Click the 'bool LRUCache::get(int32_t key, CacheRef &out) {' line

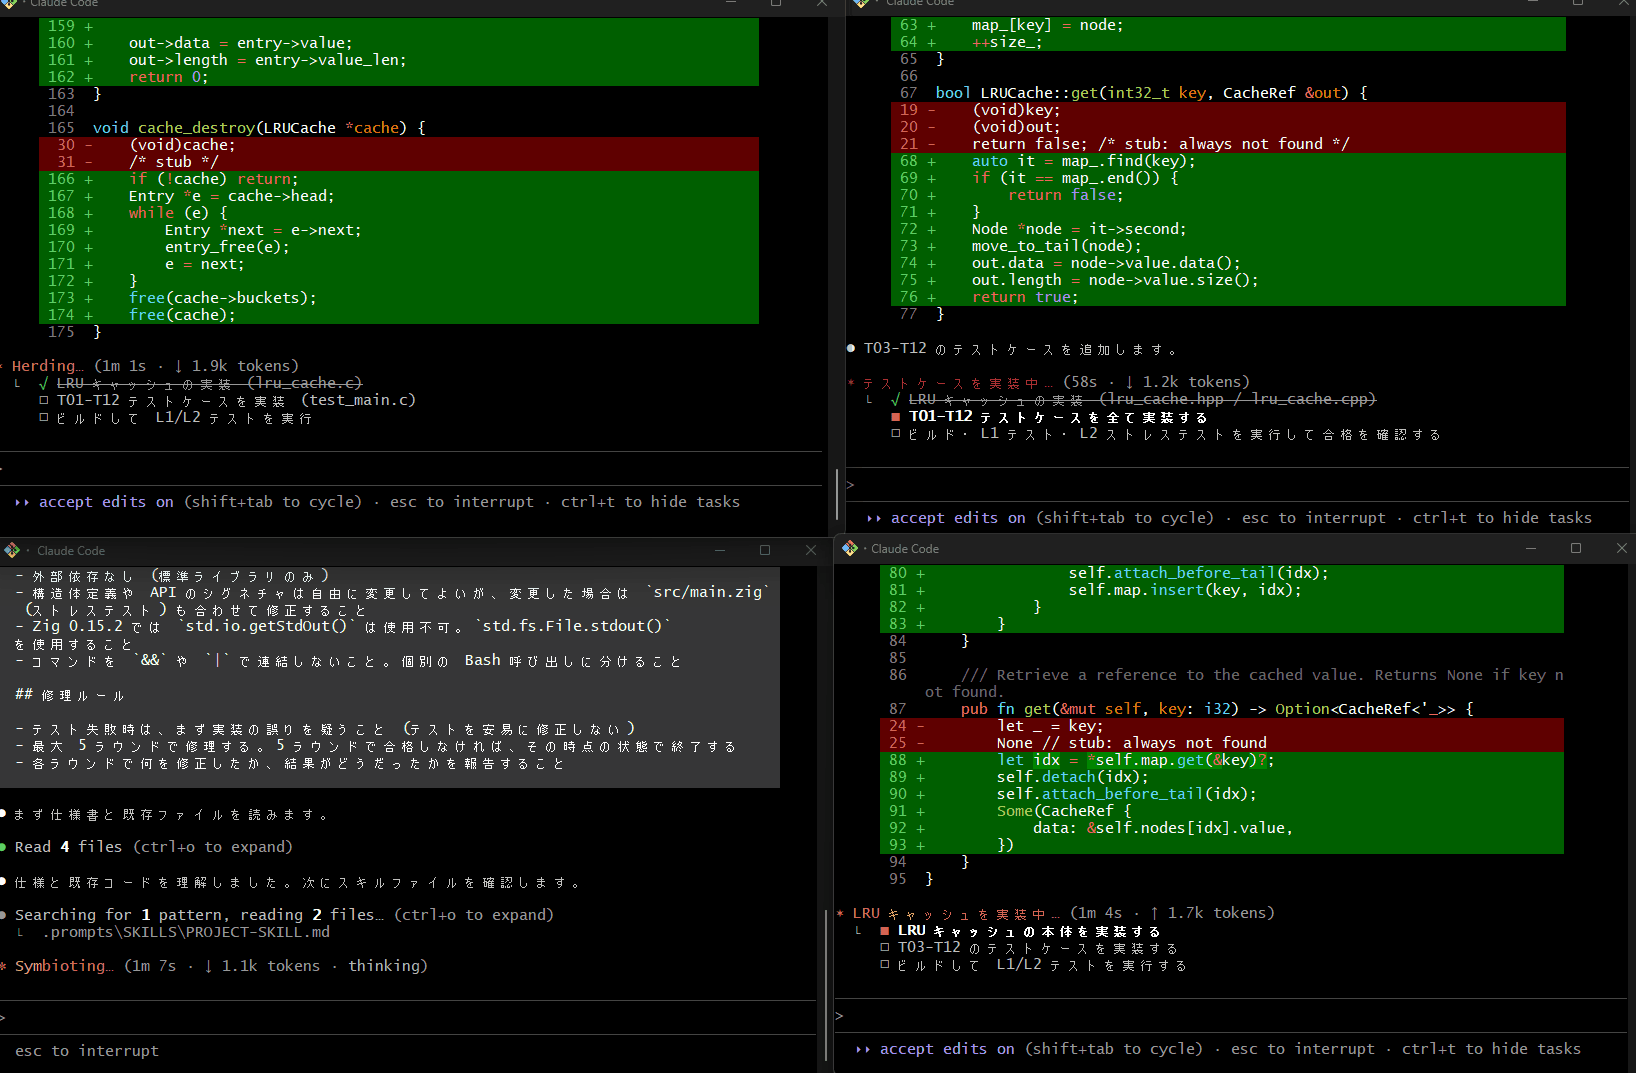1151,93
